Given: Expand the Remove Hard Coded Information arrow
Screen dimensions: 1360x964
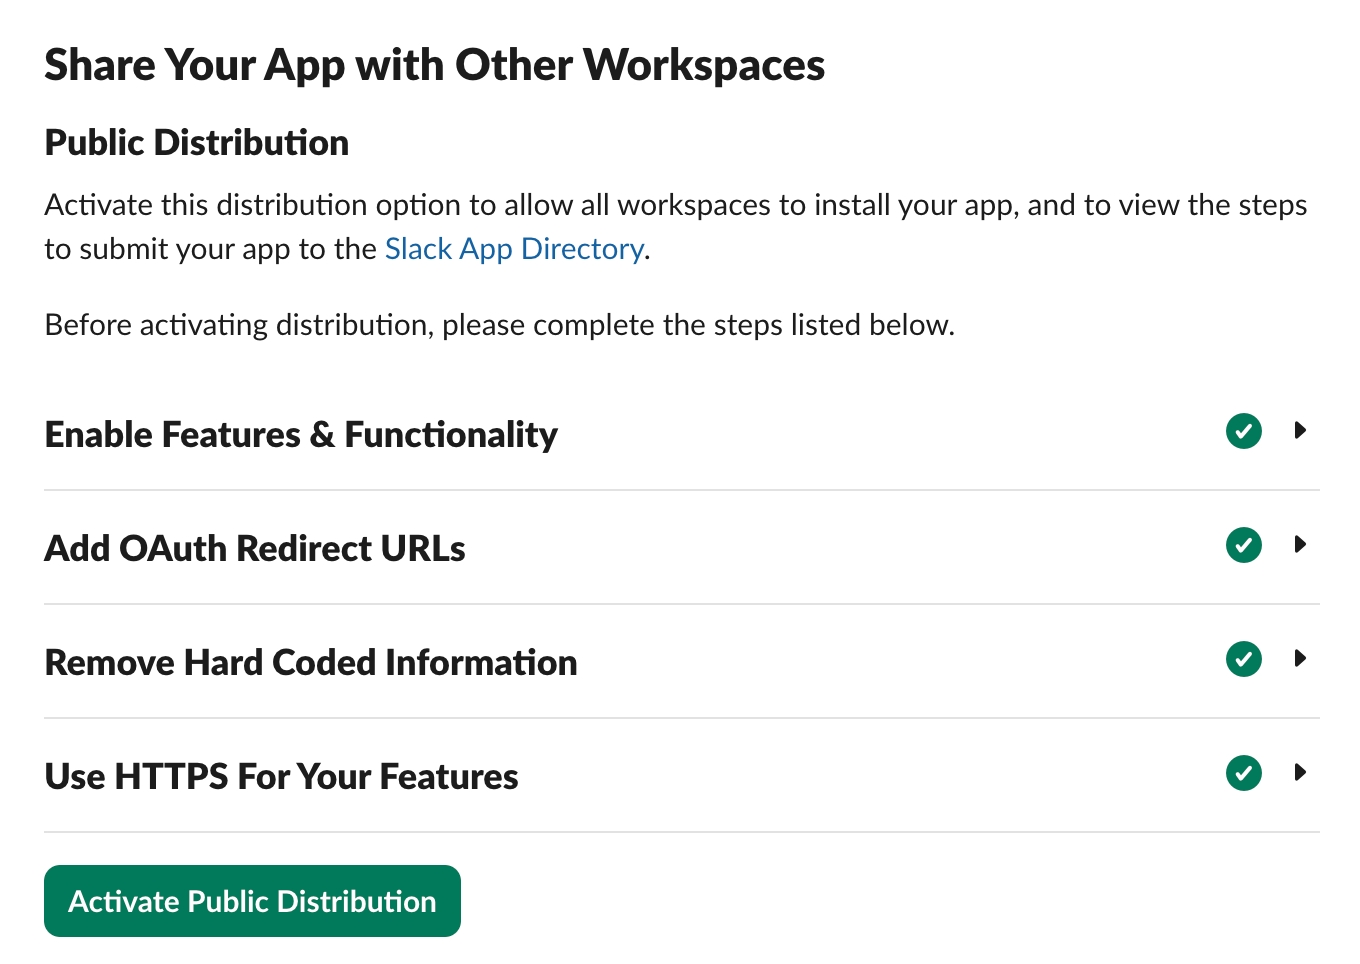Looking at the screenshot, I should coord(1300,659).
